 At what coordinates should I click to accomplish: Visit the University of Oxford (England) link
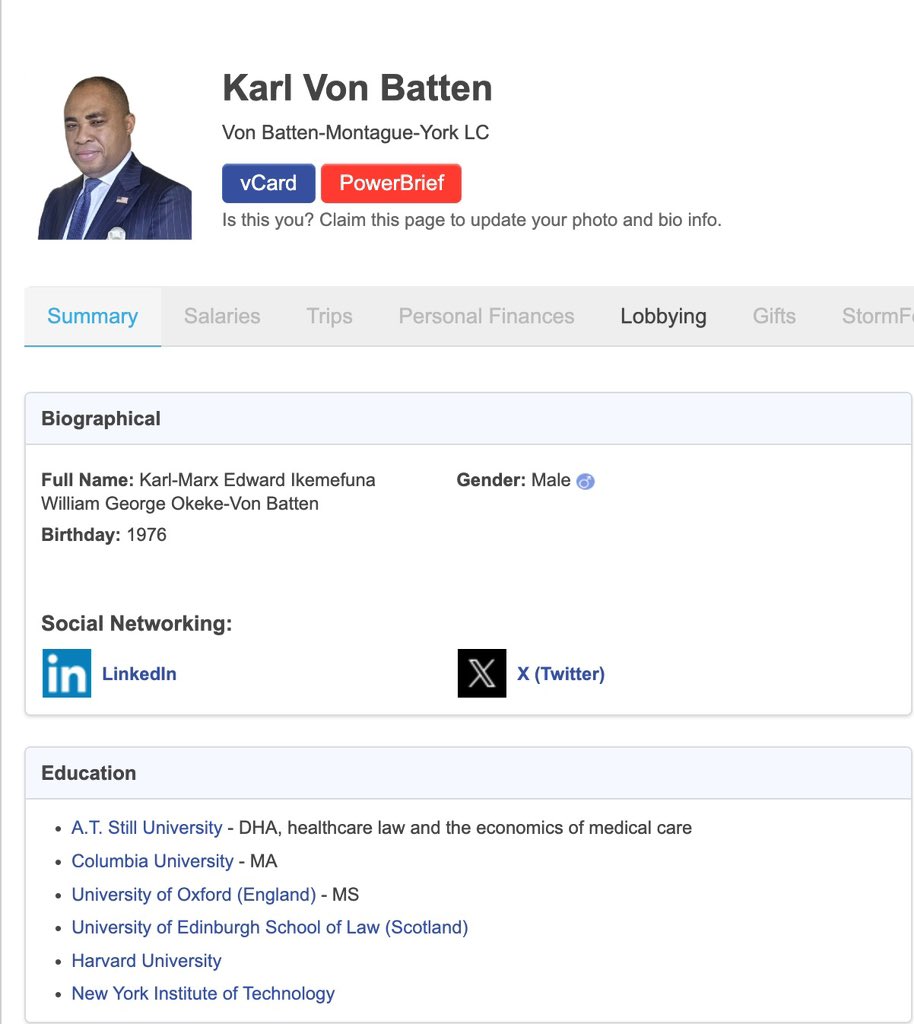[x=193, y=894]
